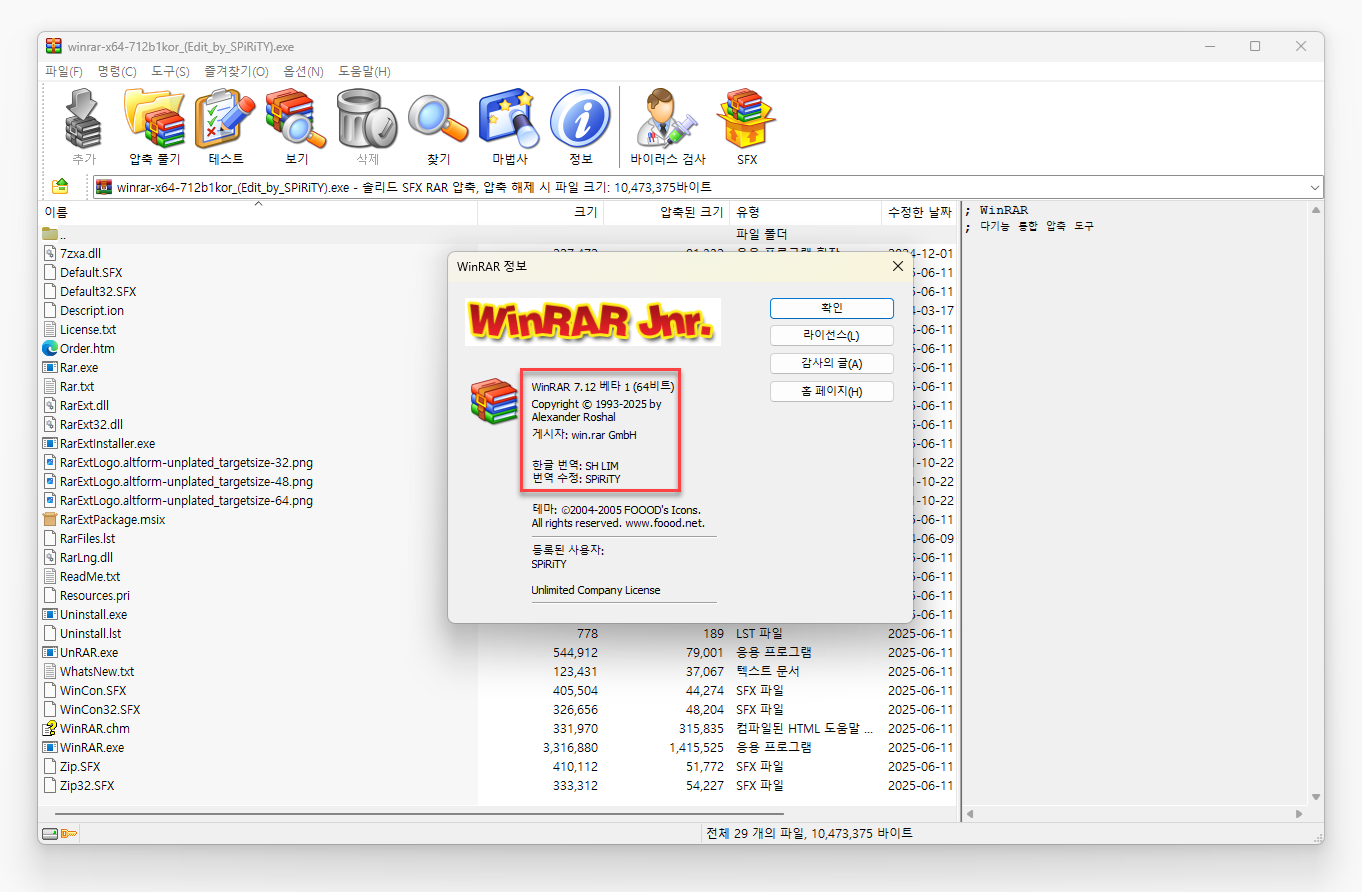The width and height of the screenshot is (1362, 892).
Task: Click the WinRAR.exe application icon
Action: pyautogui.click(x=51, y=747)
